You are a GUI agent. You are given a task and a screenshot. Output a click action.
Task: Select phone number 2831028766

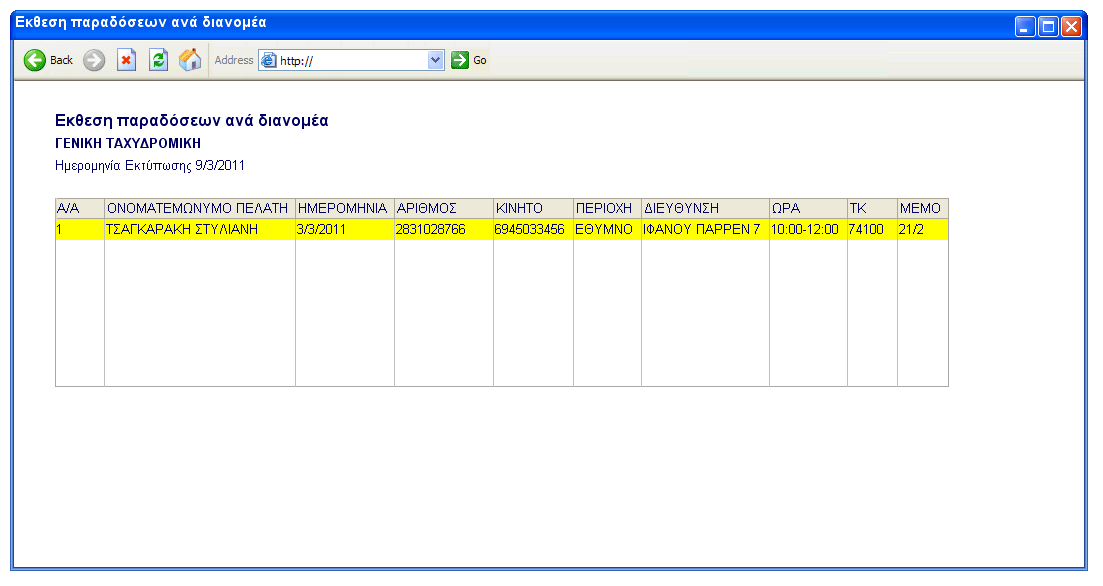pyautogui.click(x=444, y=229)
